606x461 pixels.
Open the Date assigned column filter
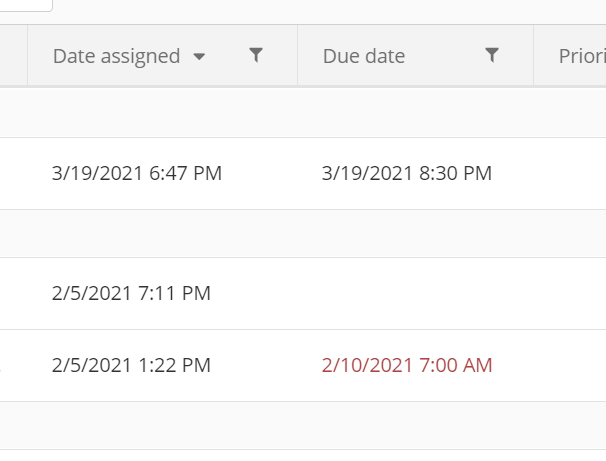[x=256, y=55]
